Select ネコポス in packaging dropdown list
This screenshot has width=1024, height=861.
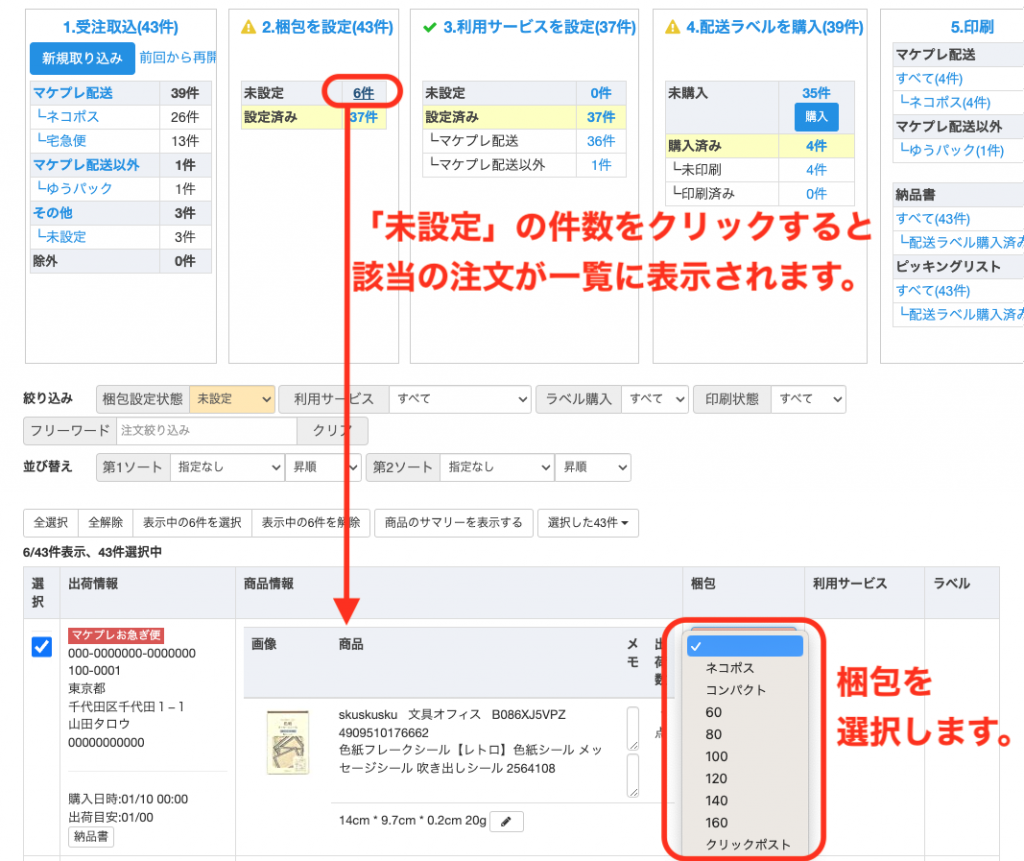click(x=744, y=668)
